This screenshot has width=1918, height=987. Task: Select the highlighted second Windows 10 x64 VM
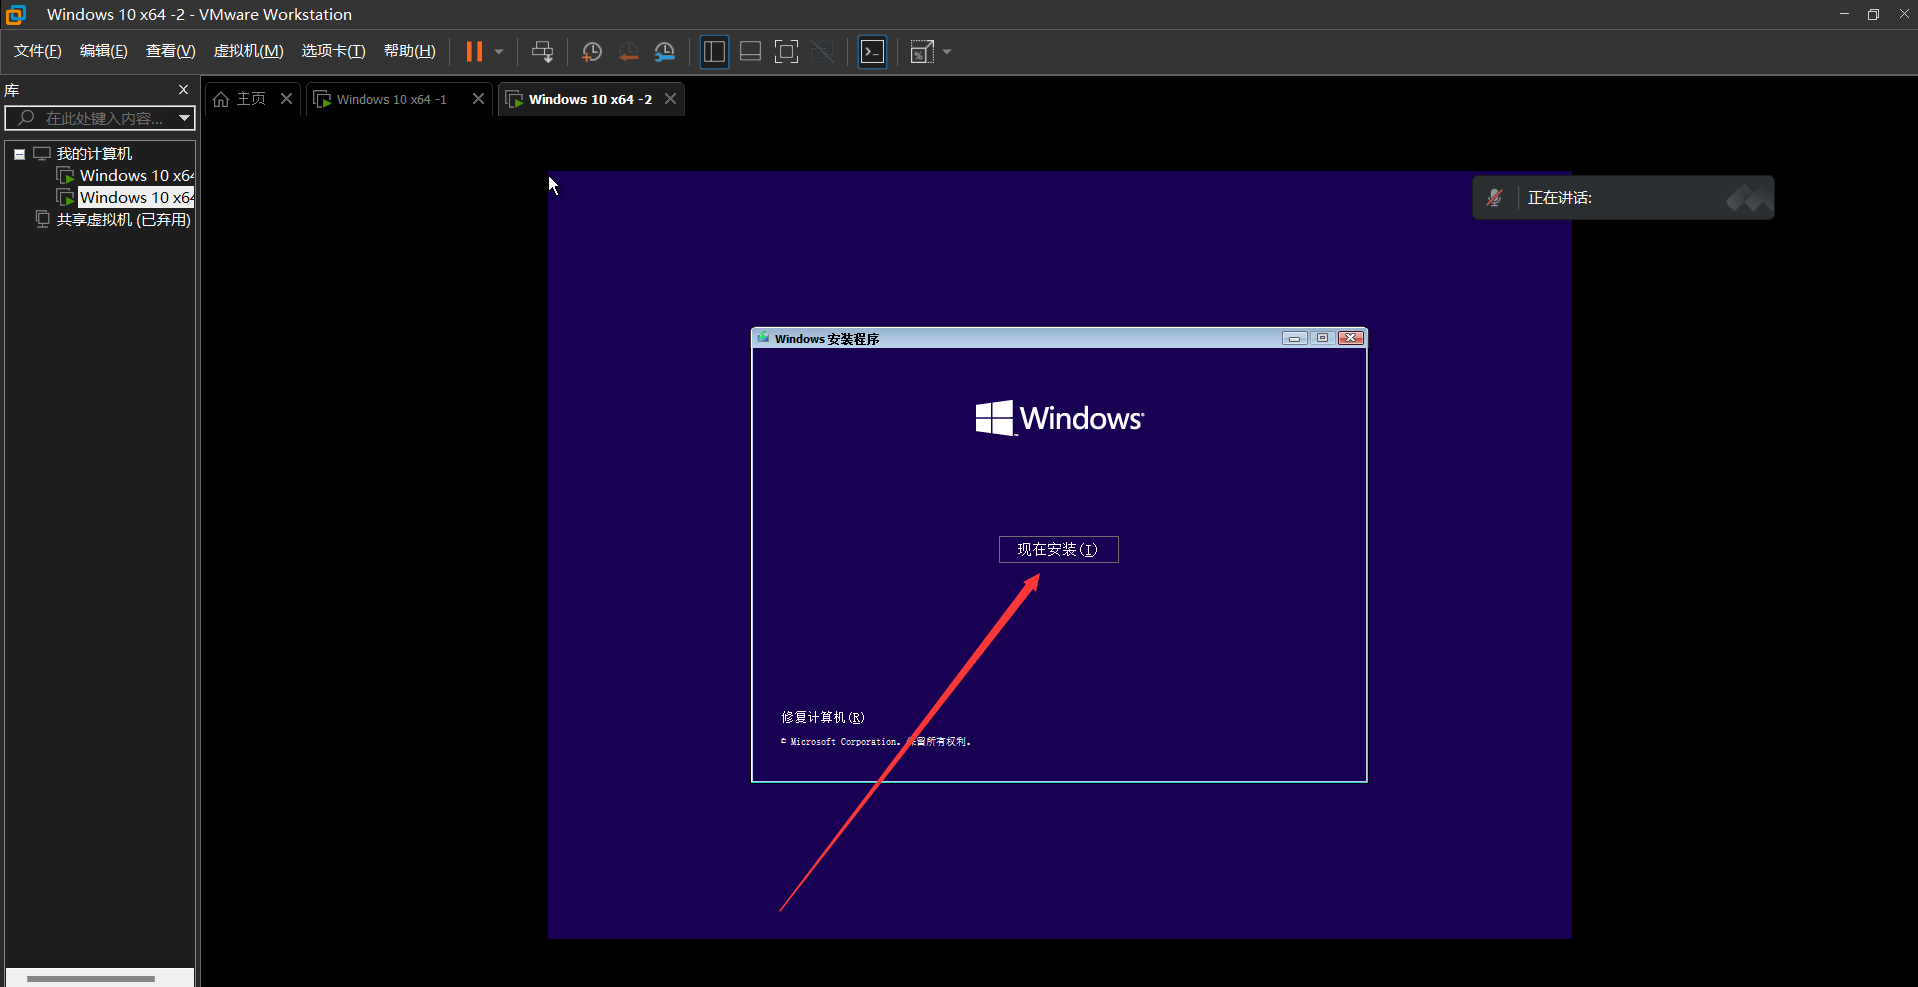tap(136, 197)
